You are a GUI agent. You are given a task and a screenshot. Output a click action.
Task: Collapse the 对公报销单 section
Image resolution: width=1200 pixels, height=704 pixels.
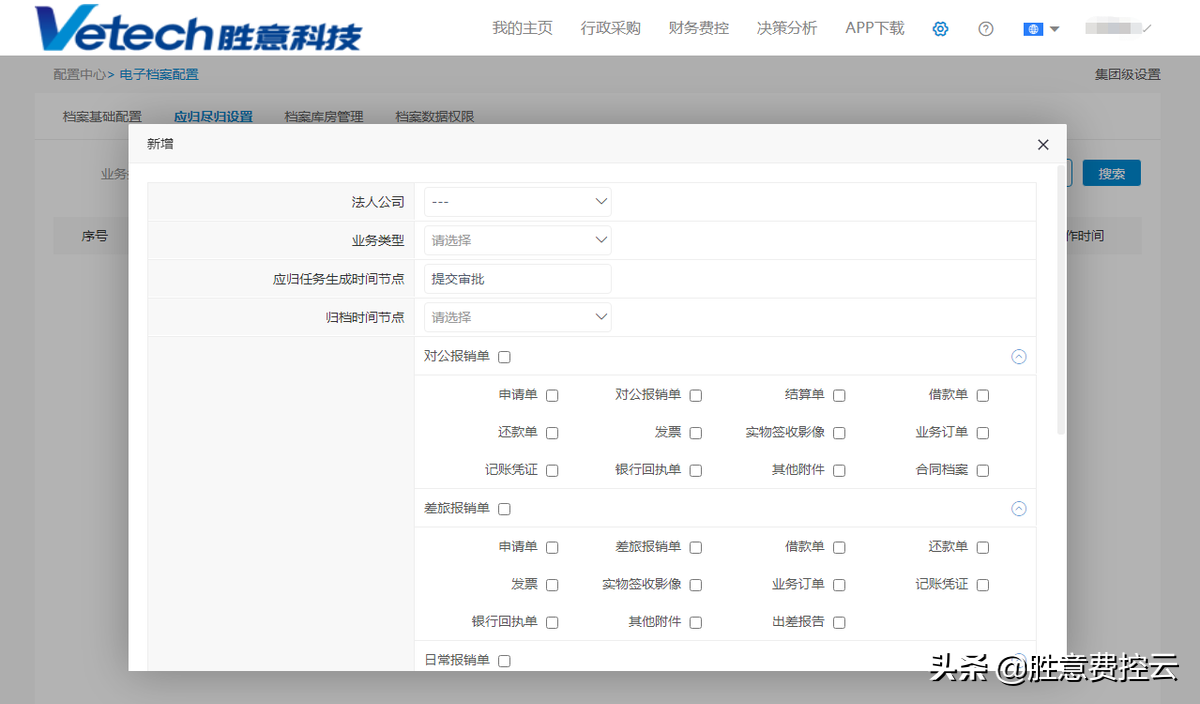1019,356
